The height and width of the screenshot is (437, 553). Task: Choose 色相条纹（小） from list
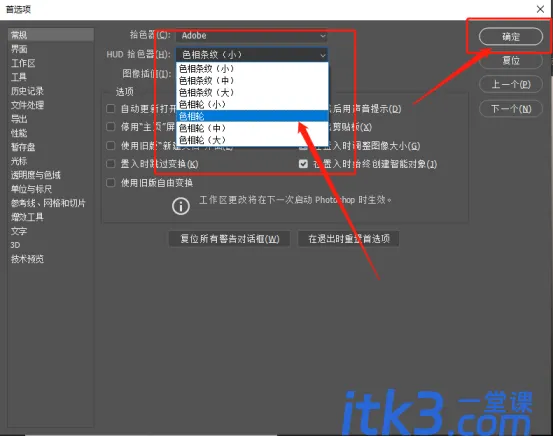pos(252,68)
